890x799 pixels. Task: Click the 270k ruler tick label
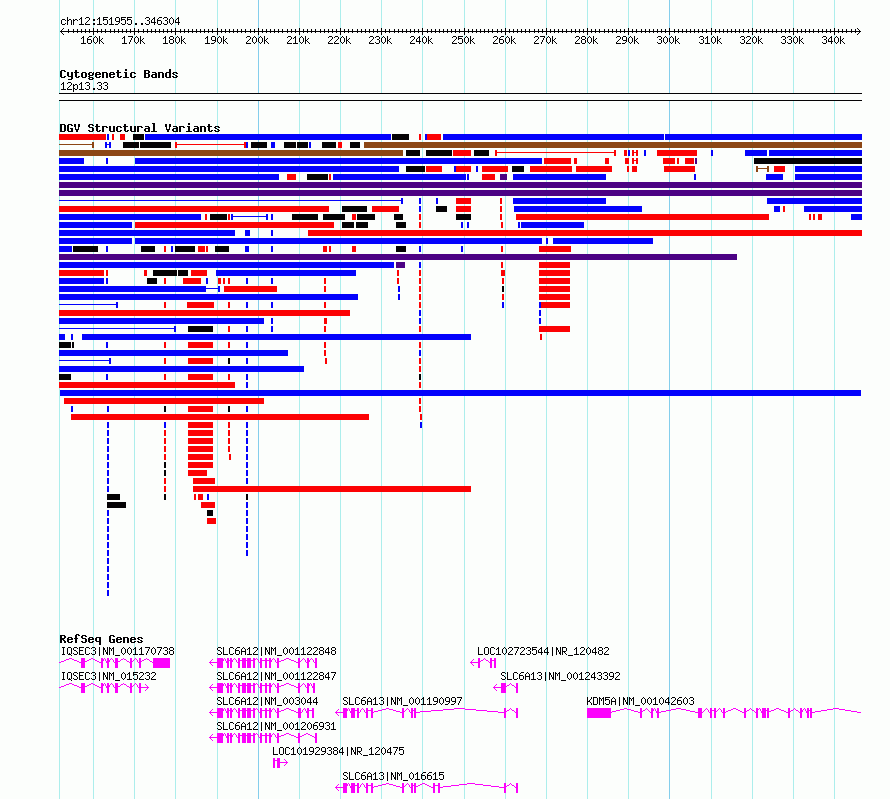click(545, 40)
